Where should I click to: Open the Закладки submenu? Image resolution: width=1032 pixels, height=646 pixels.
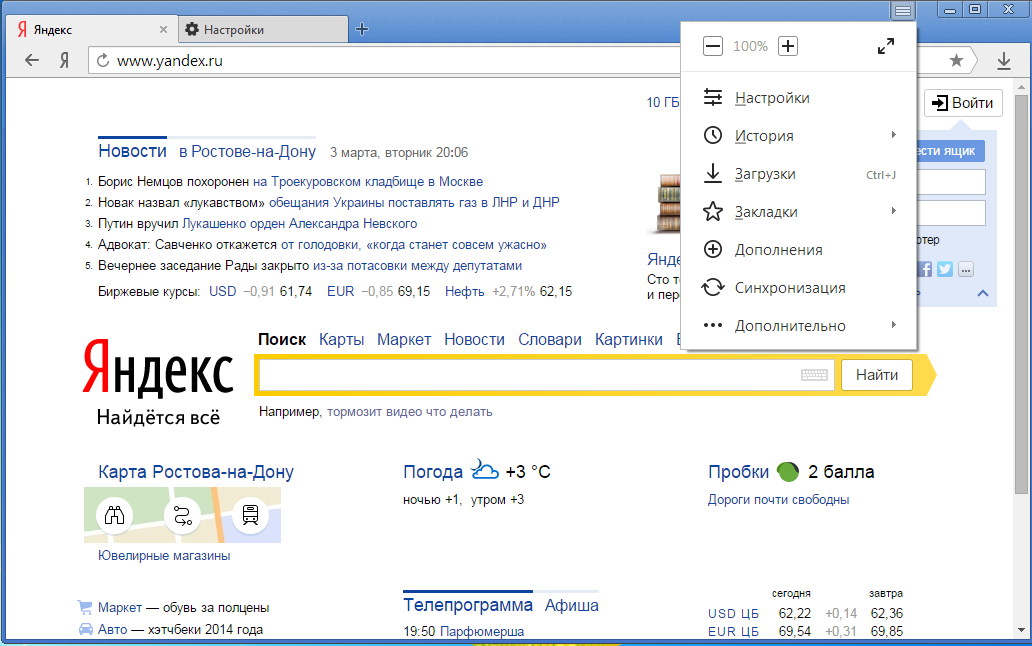[799, 212]
